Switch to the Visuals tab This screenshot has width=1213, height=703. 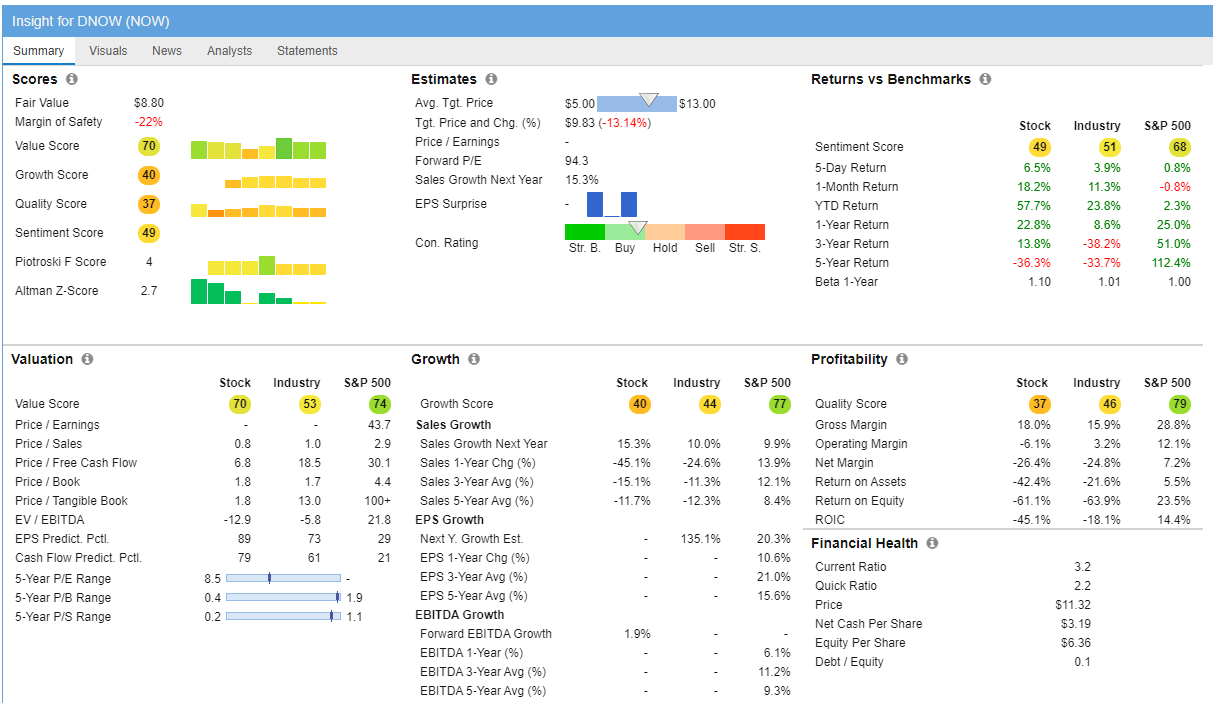[x=108, y=51]
